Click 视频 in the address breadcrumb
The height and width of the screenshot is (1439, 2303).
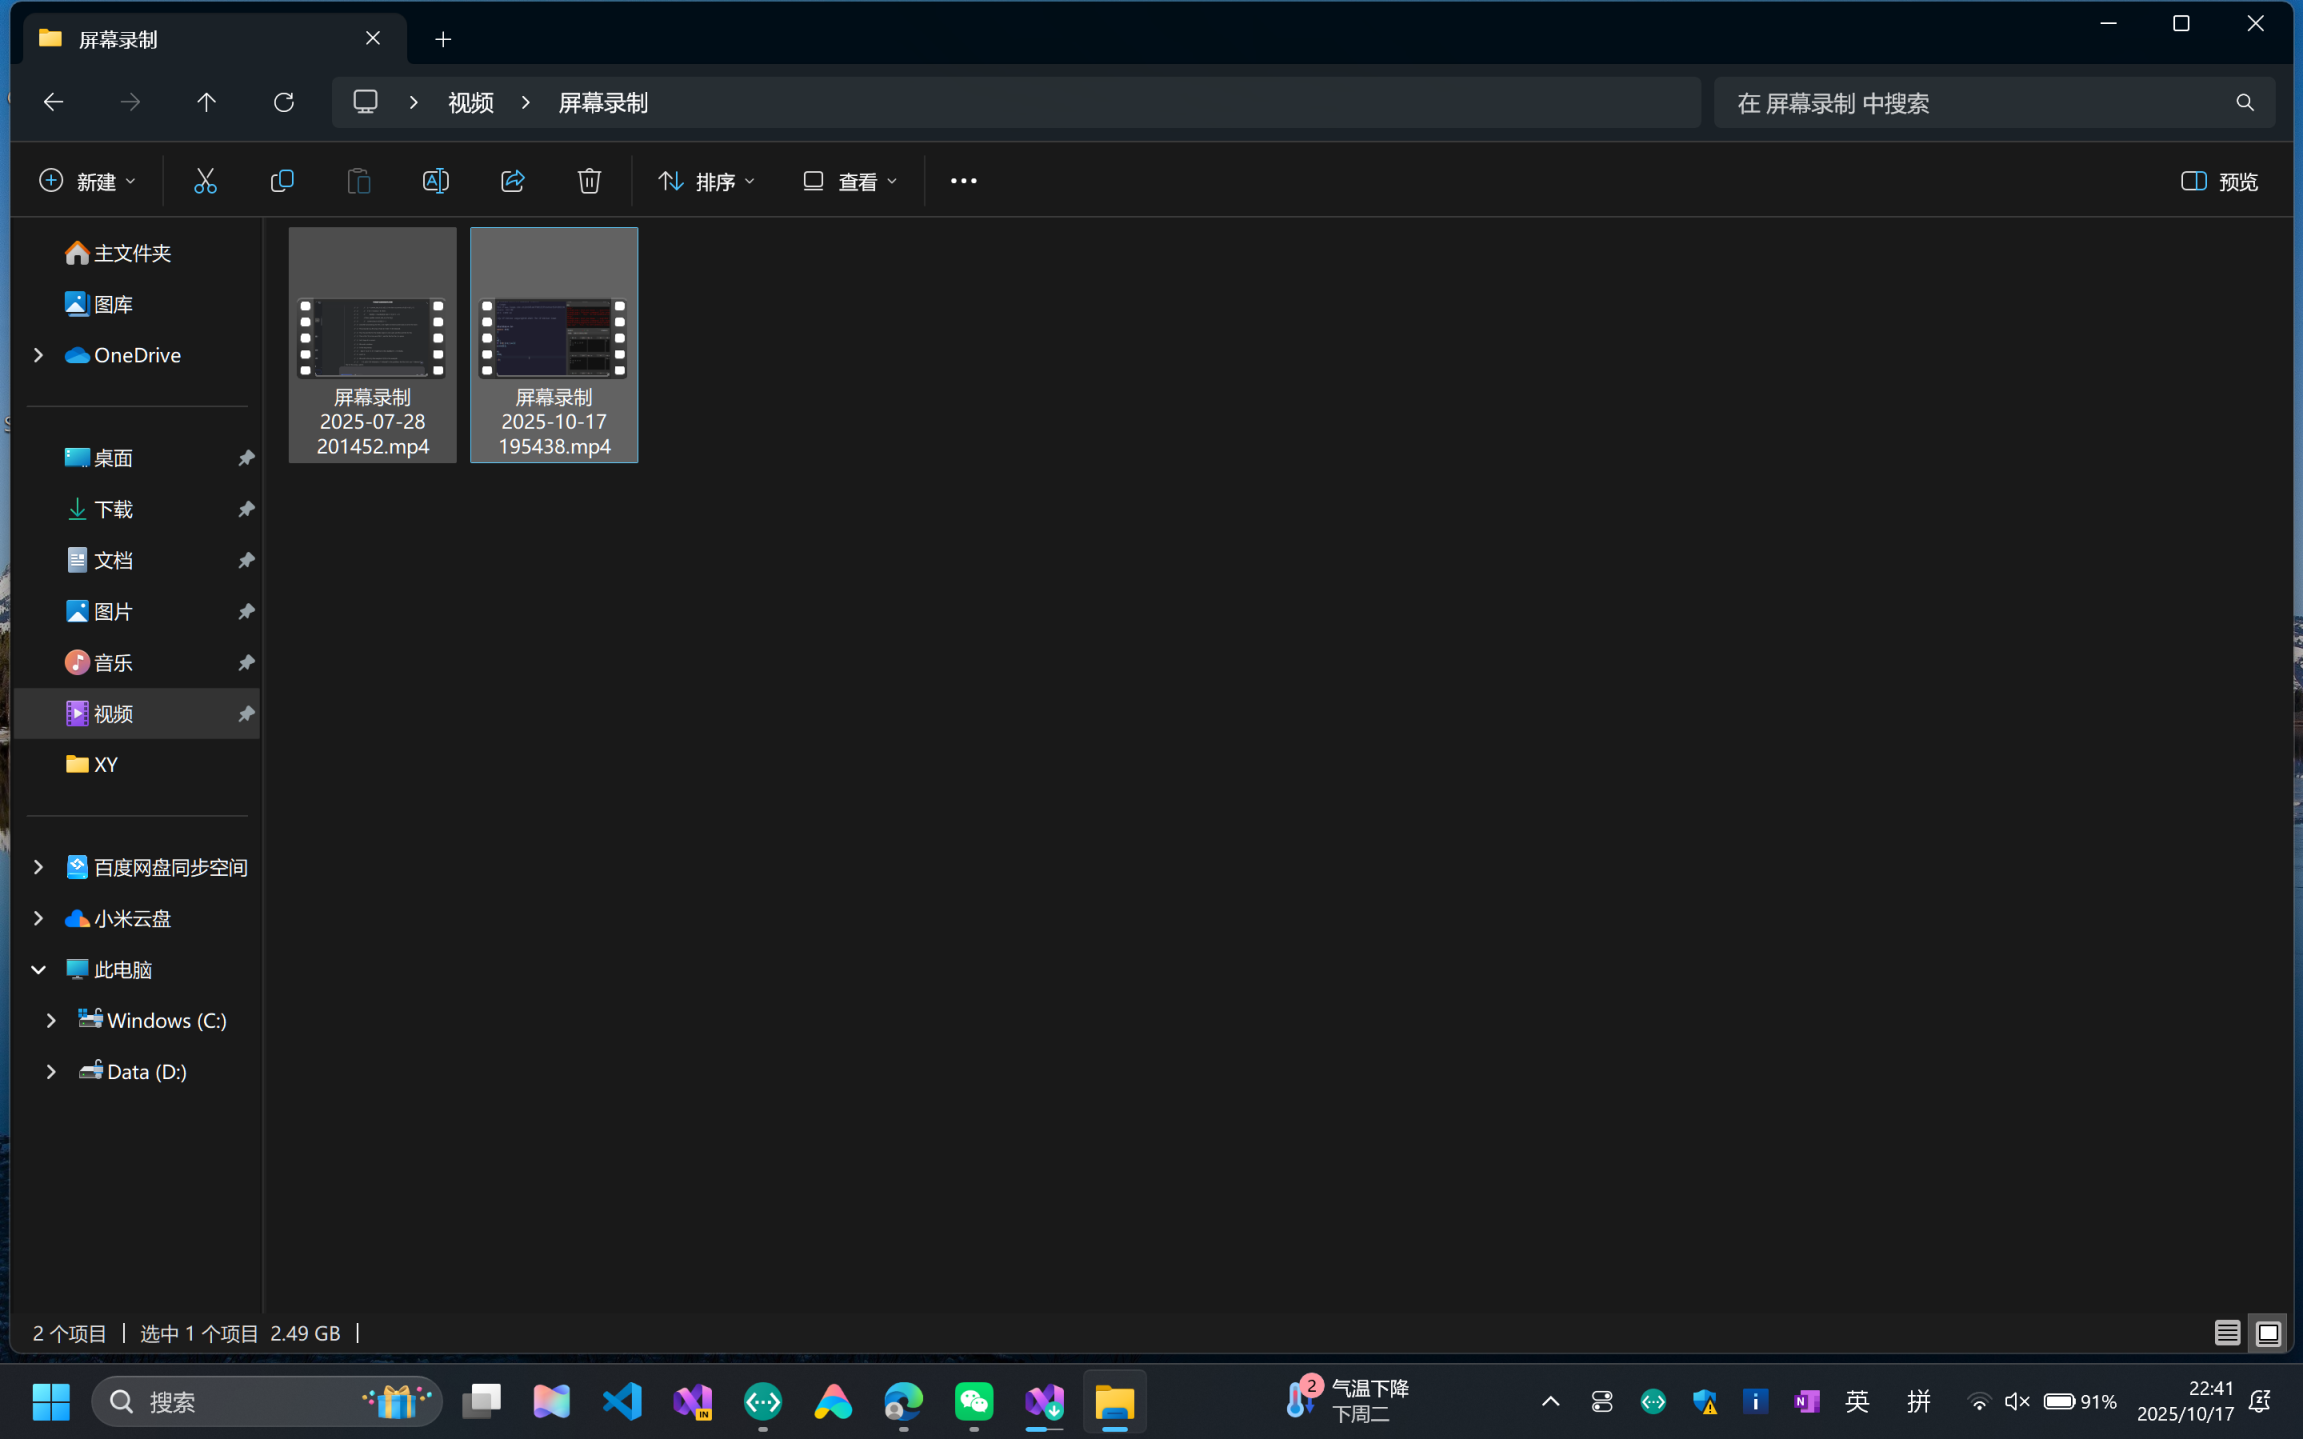pyautogui.click(x=470, y=102)
